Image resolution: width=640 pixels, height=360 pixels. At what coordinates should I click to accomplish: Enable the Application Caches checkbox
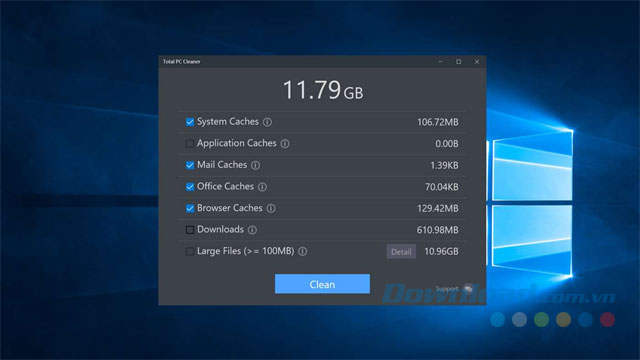coord(190,144)
